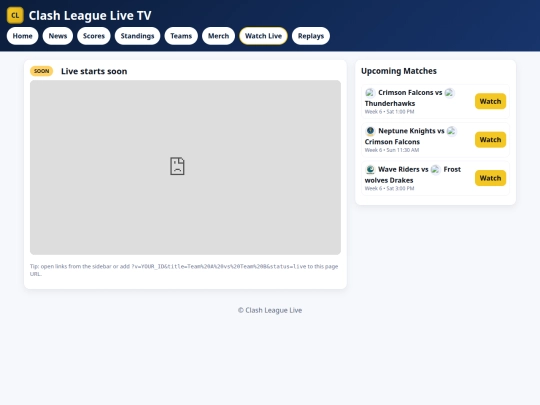Viewport: 540px width, 405px height.
Task: Click the first Crimson Falcons team logo
Action: point(370,93)
